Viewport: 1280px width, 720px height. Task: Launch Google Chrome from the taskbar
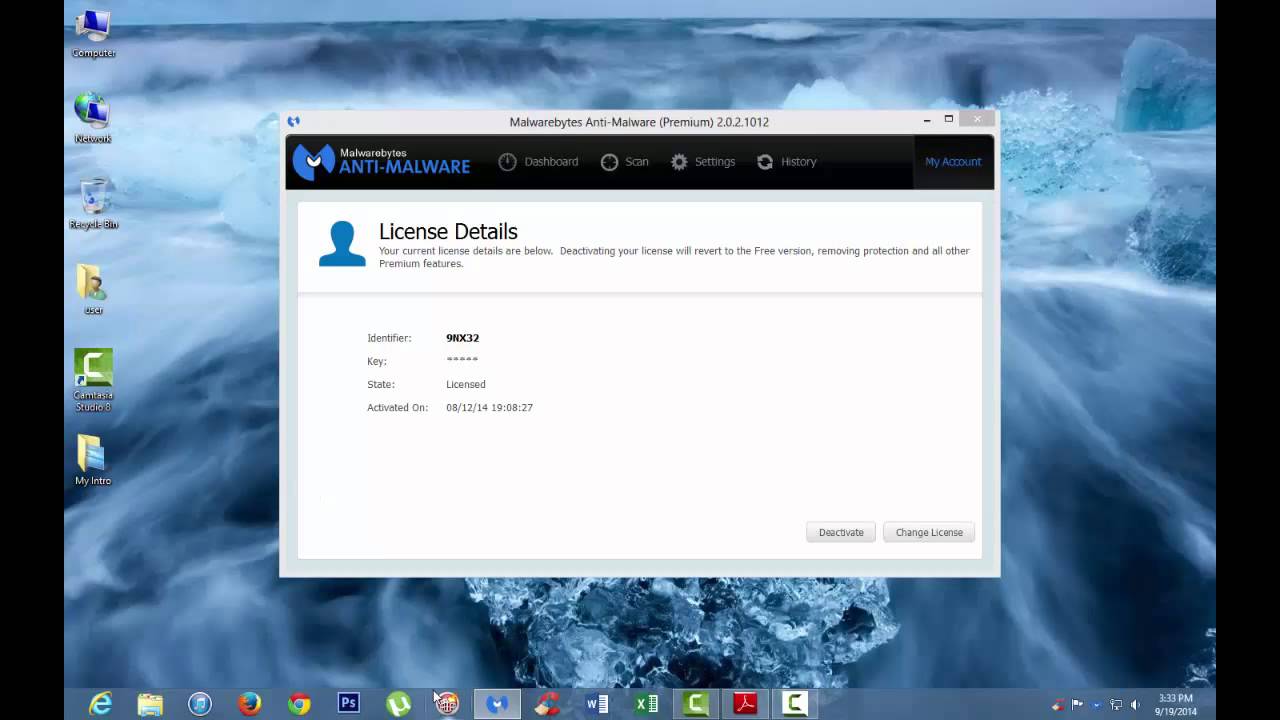(299, 704)
